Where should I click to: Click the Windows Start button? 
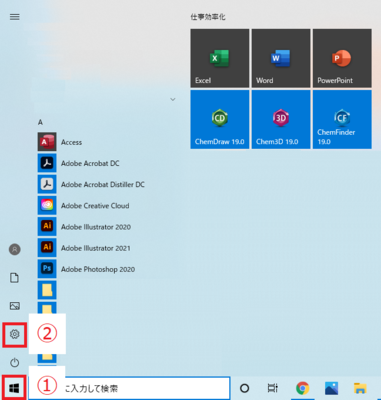click(x=14, y=388)
